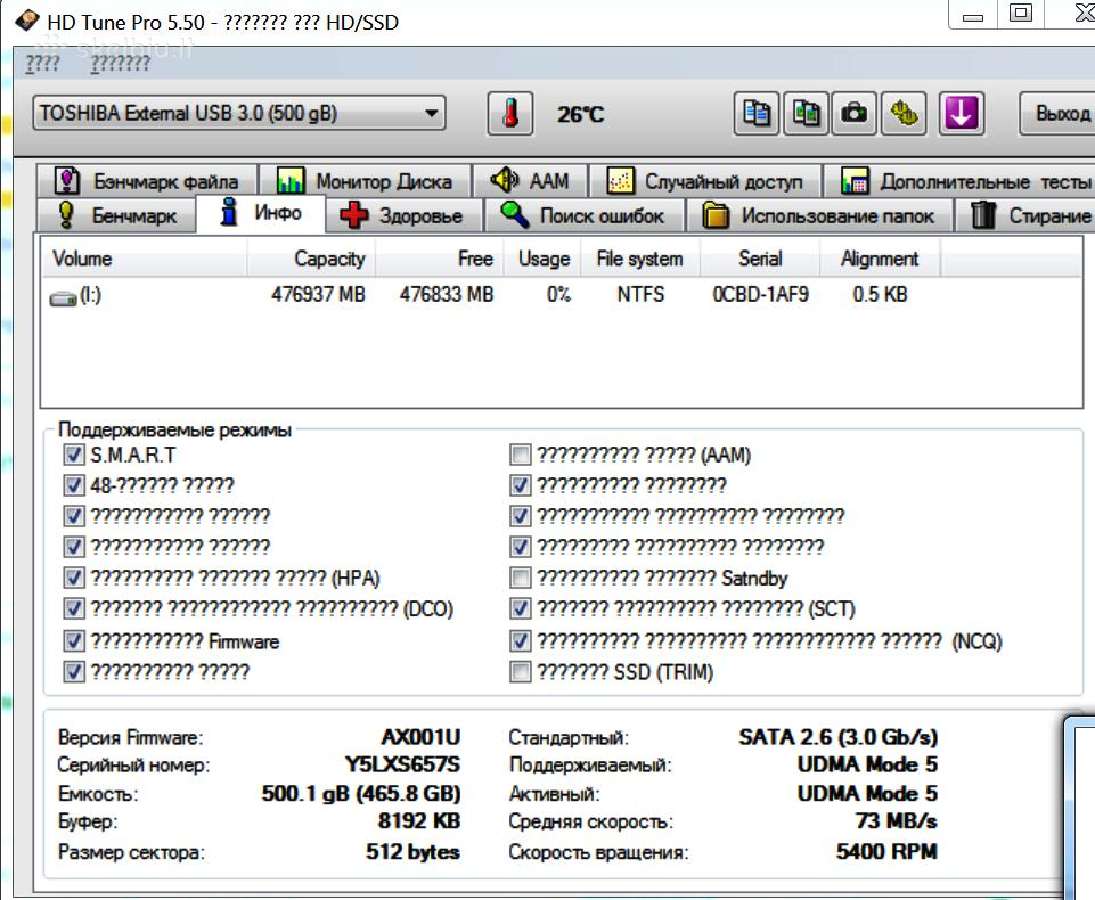1095x900 pixels.
Task: Click the camera save screenshot icon
Action: point(853,113)
